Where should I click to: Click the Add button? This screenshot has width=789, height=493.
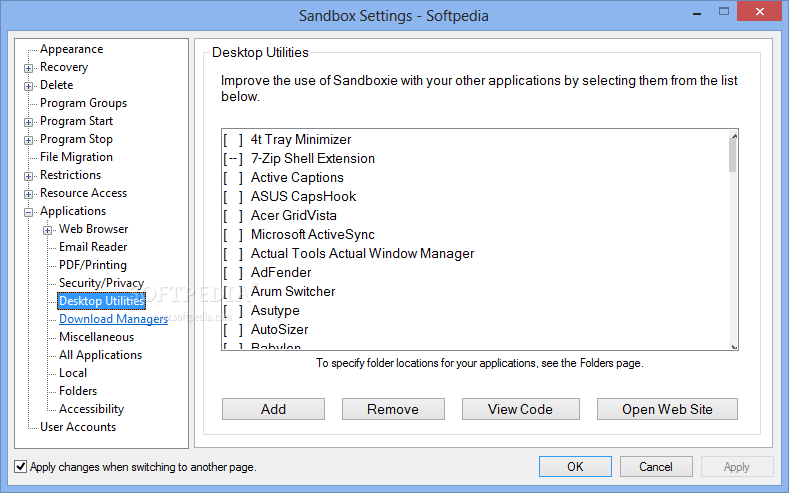point(273,409)
